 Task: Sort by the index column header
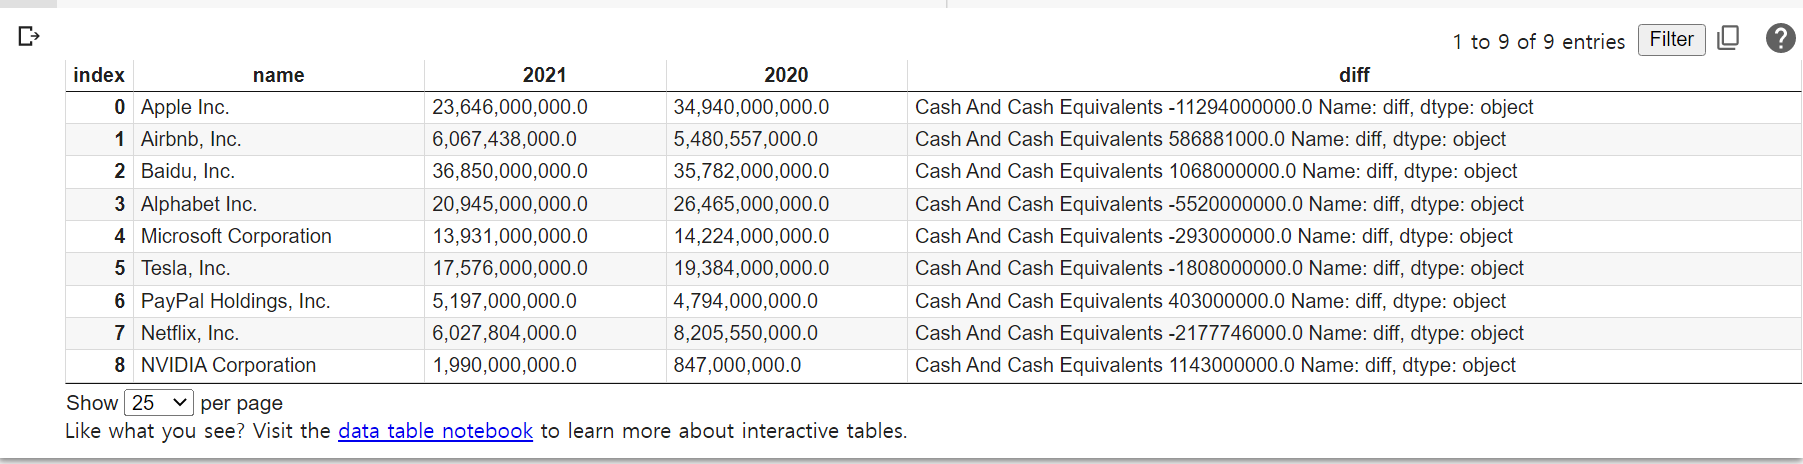[99, 75]
